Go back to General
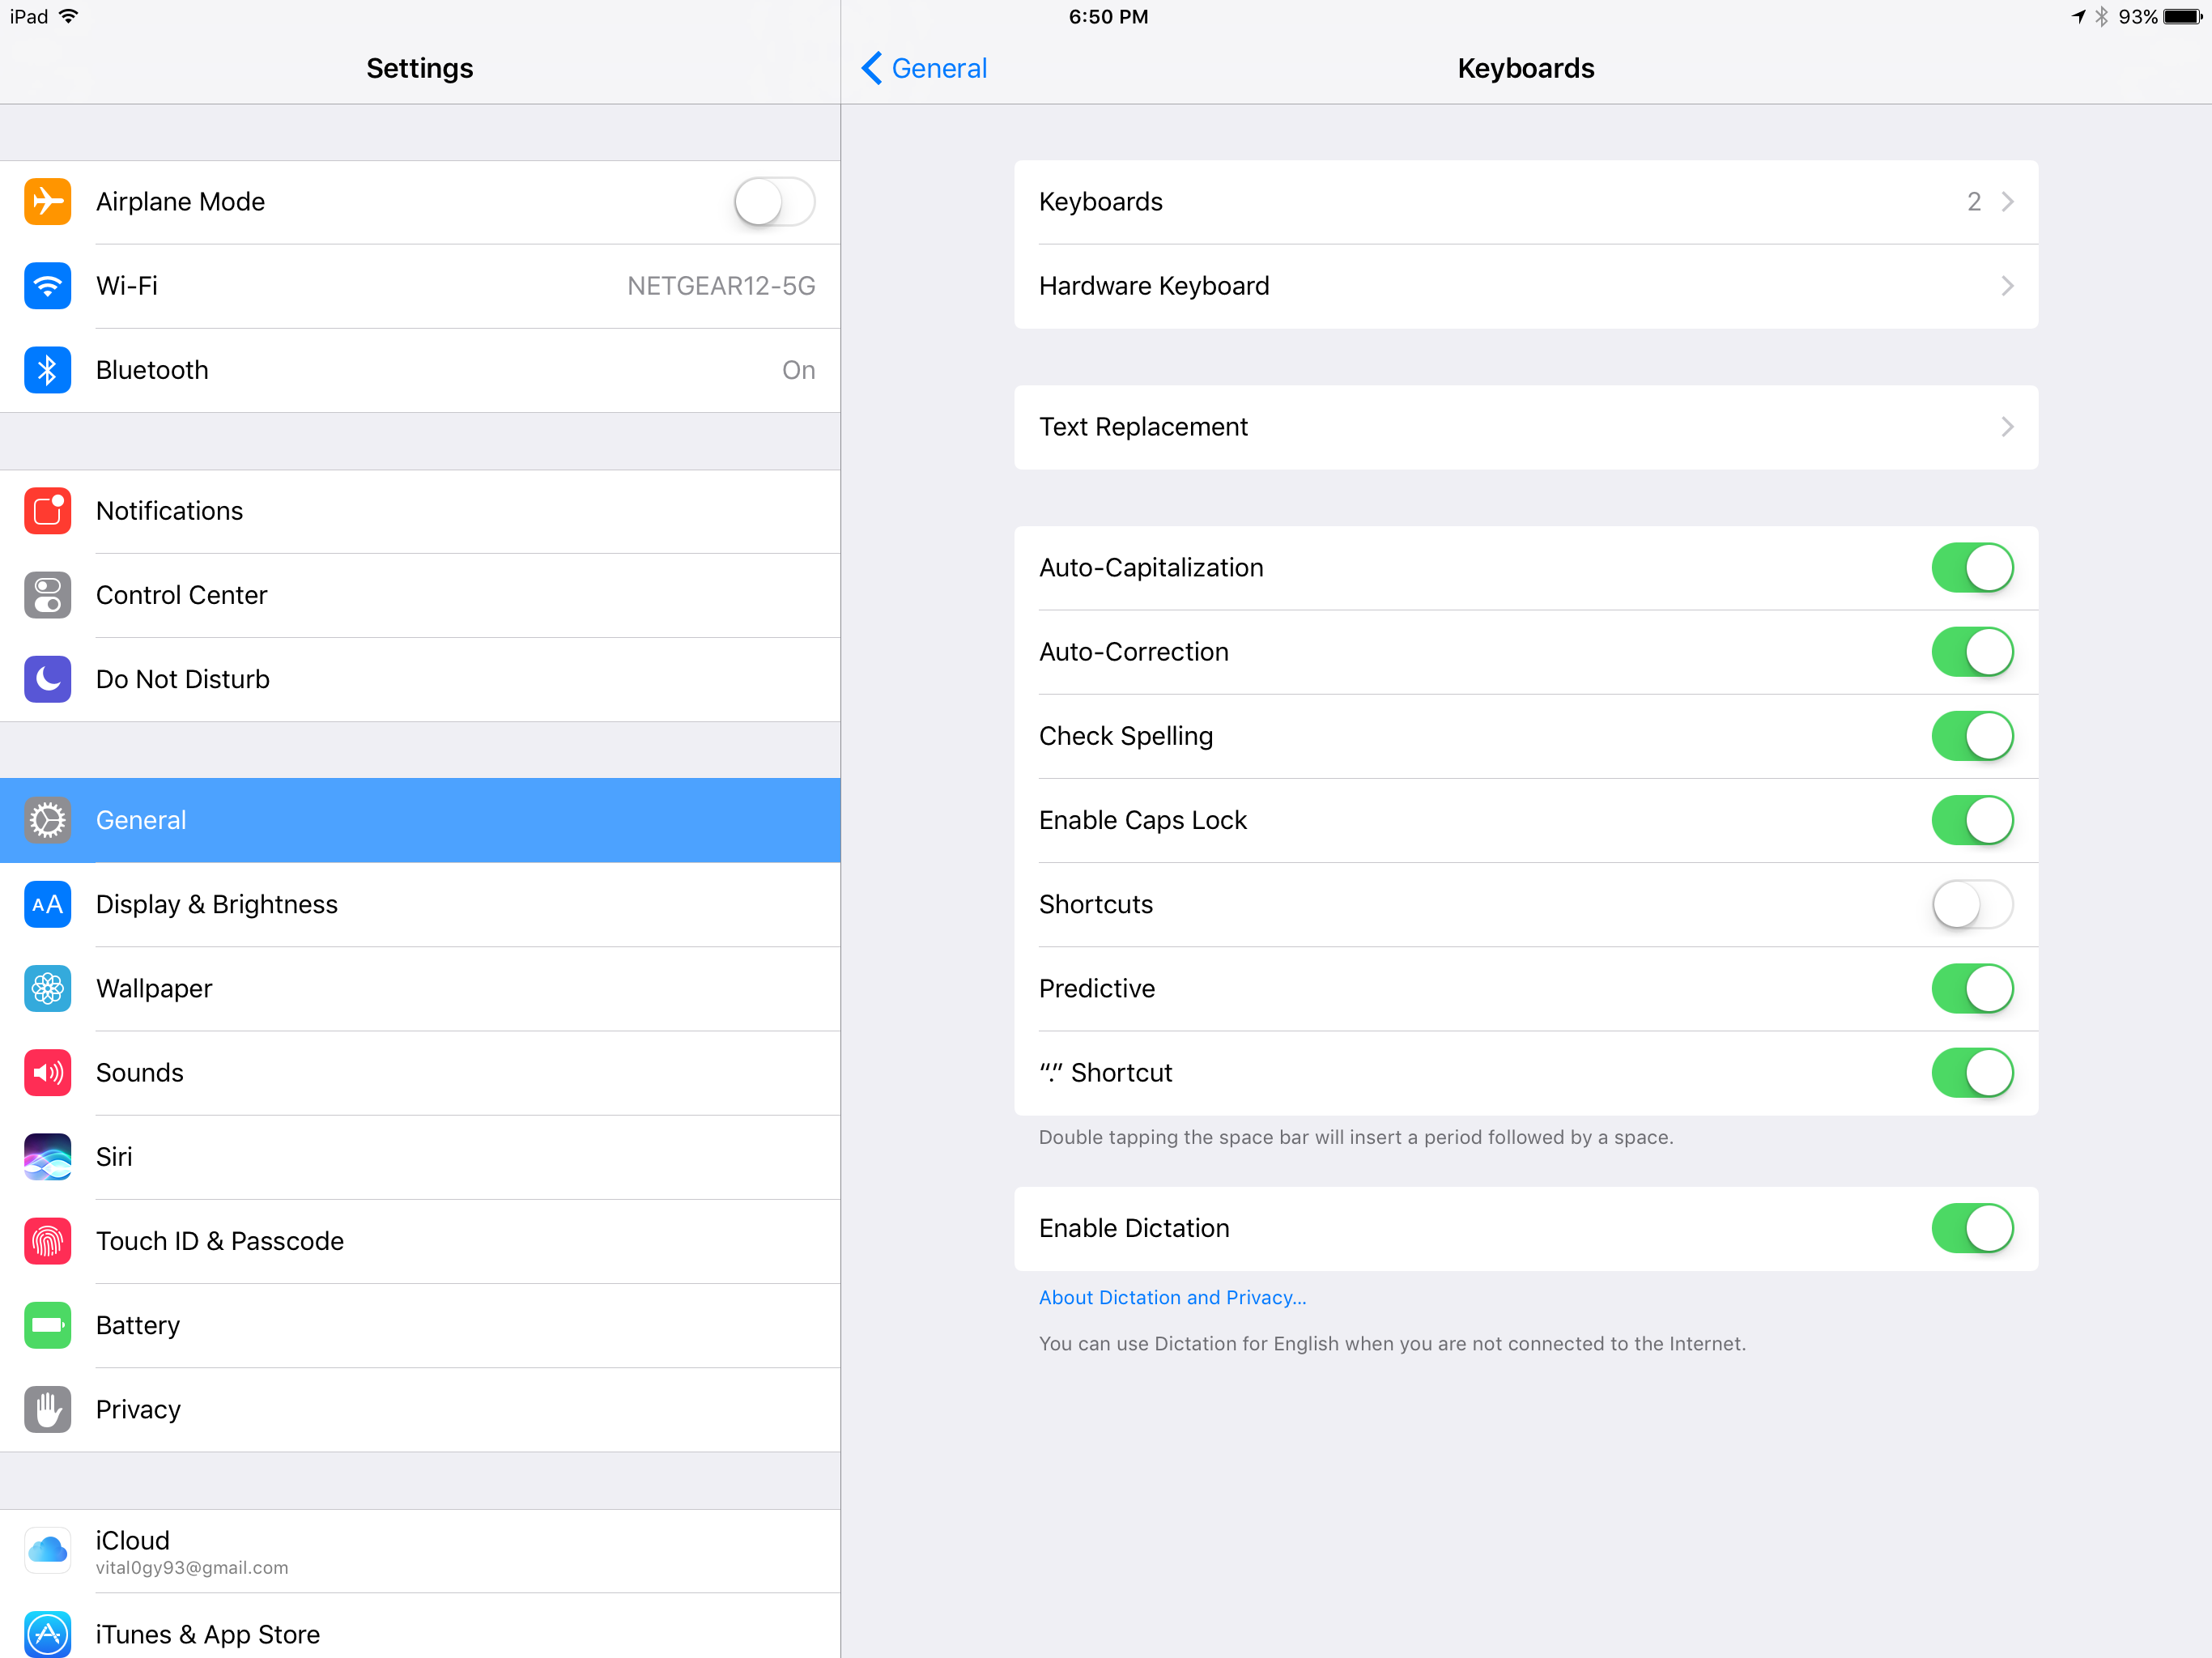The height and width of the screenshot is (1658, 2212). coord(924,68)
